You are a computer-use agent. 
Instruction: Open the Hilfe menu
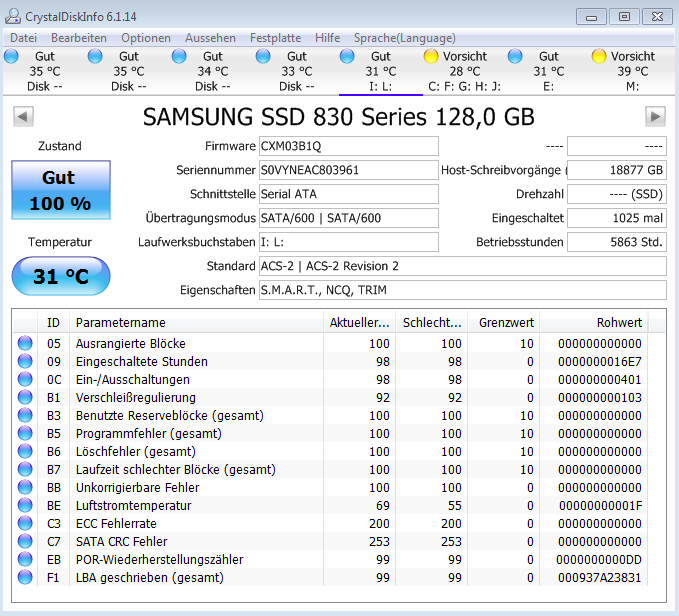coord(327,38)
